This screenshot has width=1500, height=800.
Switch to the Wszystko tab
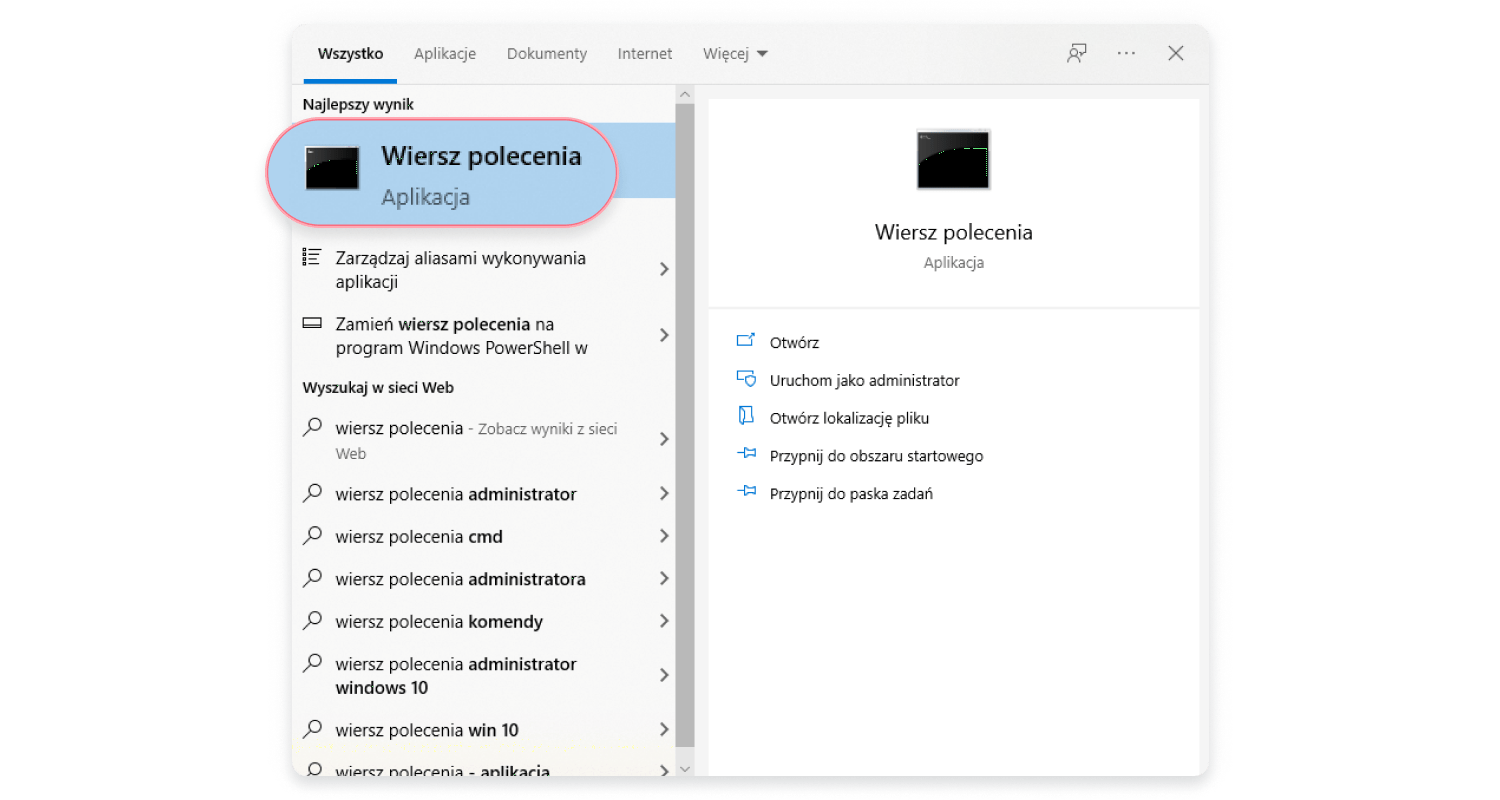pyautogui.click(x=350, y=54)
